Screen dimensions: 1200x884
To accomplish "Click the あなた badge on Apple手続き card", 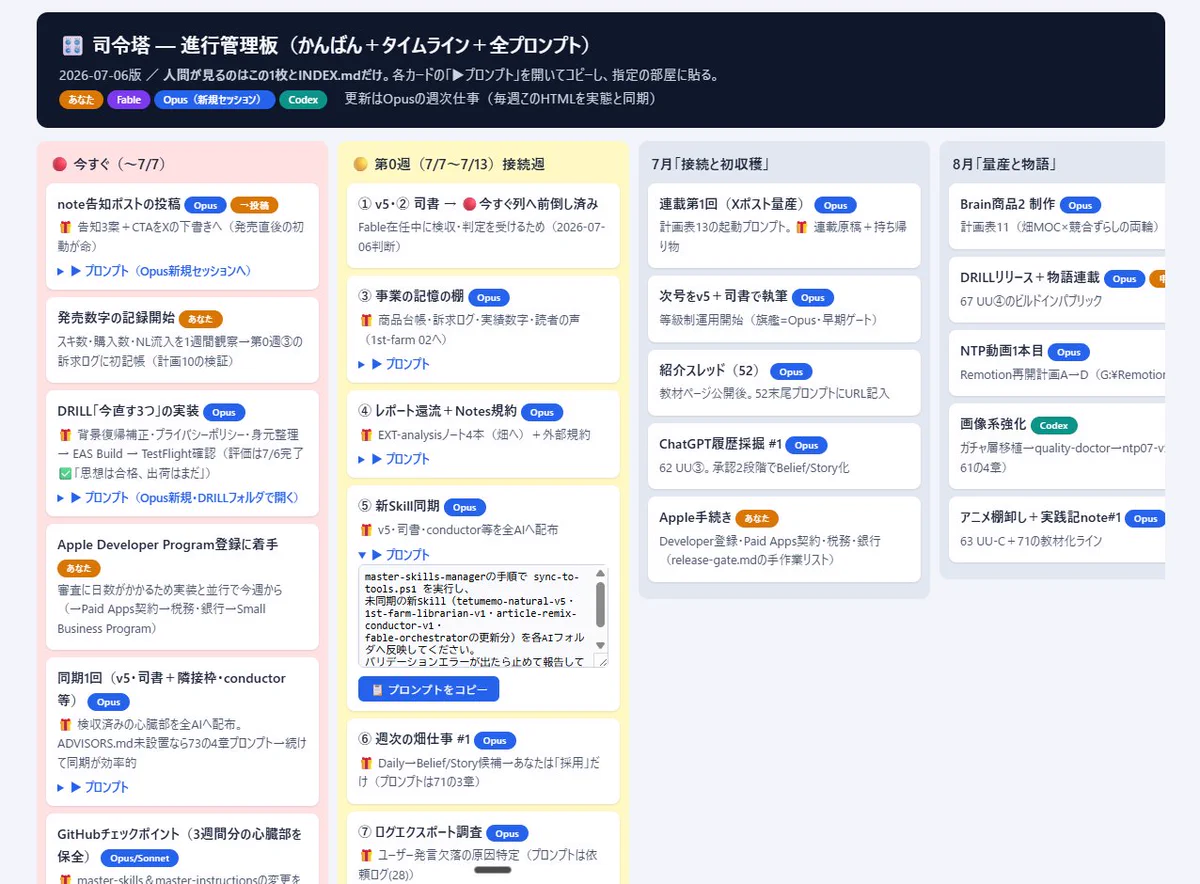I will coord(757,518).
